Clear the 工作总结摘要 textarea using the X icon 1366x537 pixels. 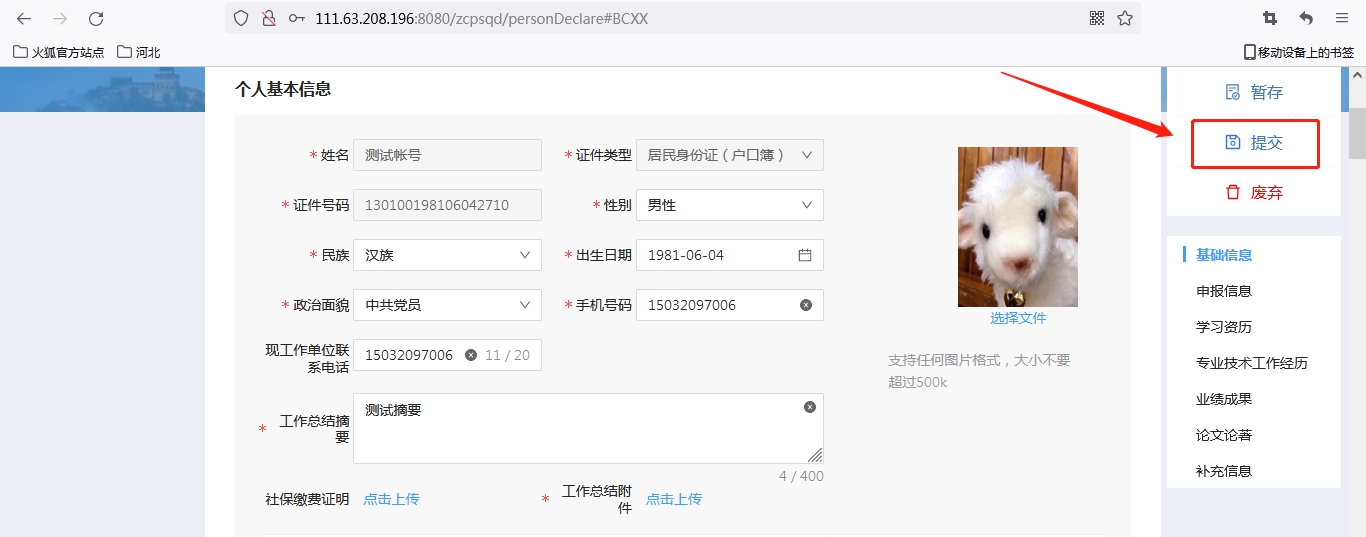tap(810, 407)
